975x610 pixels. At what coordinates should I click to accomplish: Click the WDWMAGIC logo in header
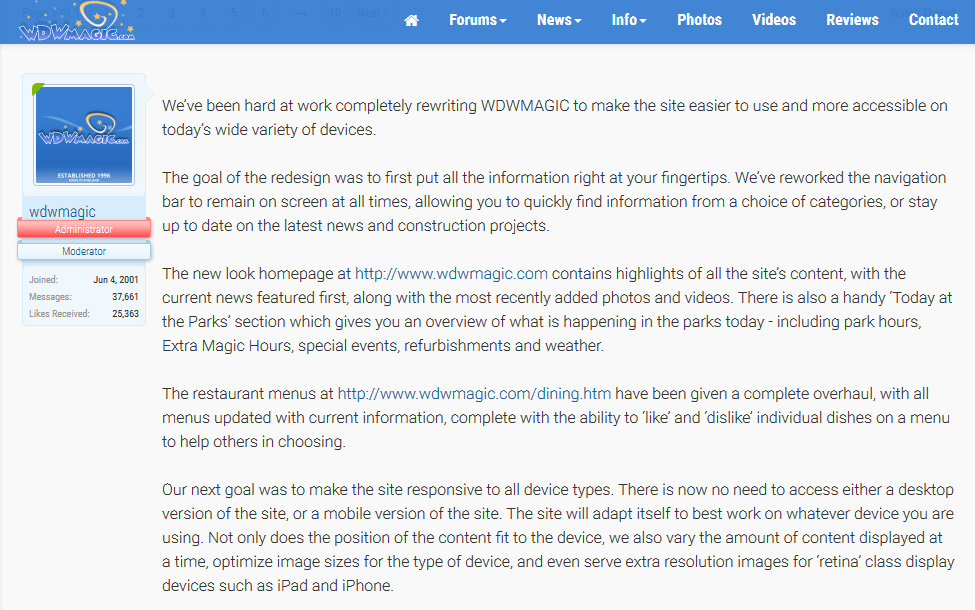[x=77, y=21]
